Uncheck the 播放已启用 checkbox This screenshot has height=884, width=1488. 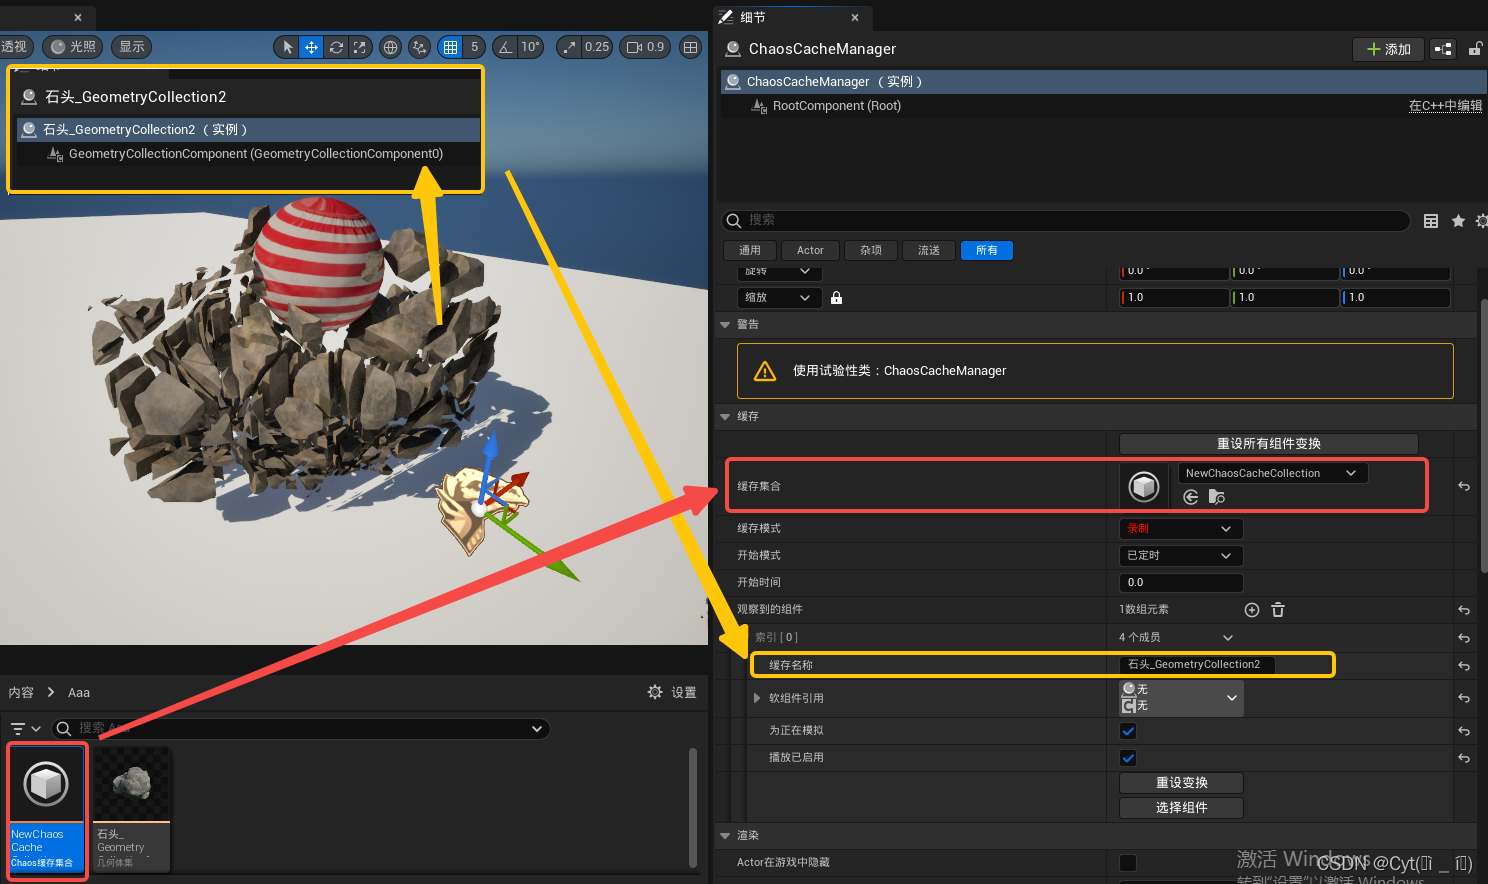(1128, 757)
